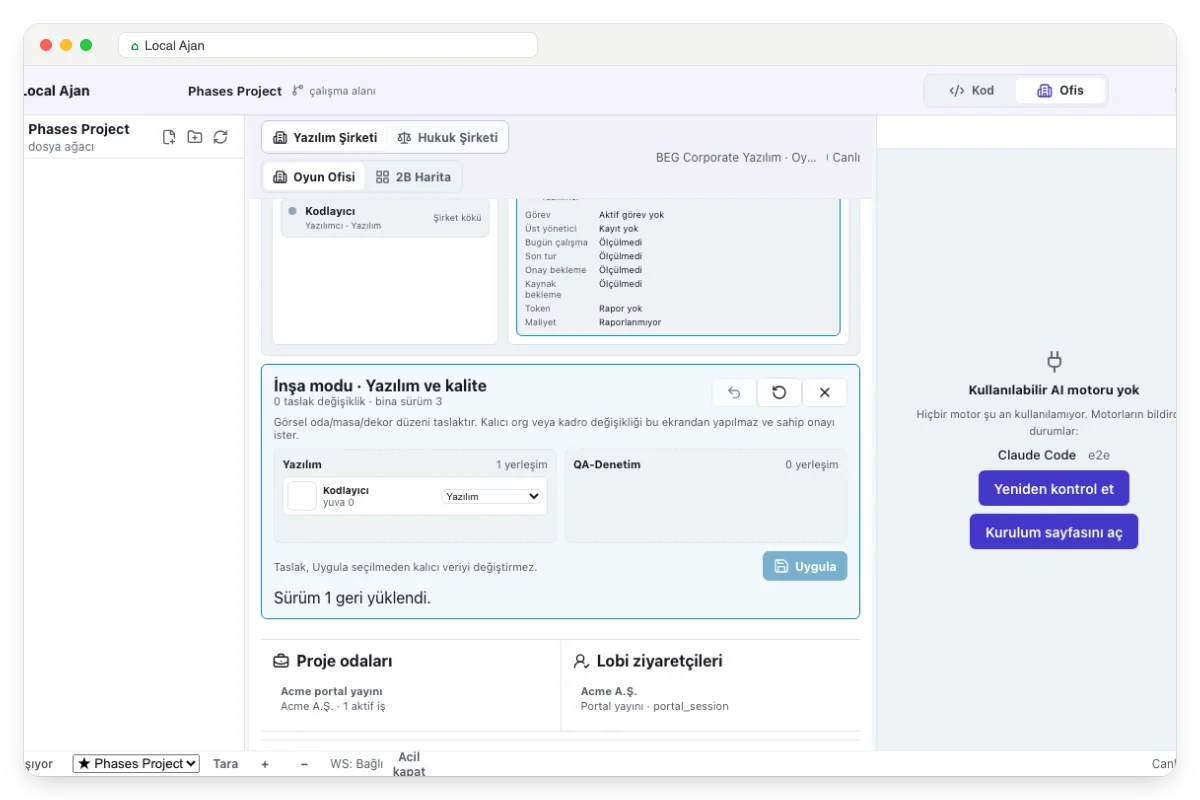
Task: Switch to the Kod view
Action: pyautogui.click(x=971, y=90)
